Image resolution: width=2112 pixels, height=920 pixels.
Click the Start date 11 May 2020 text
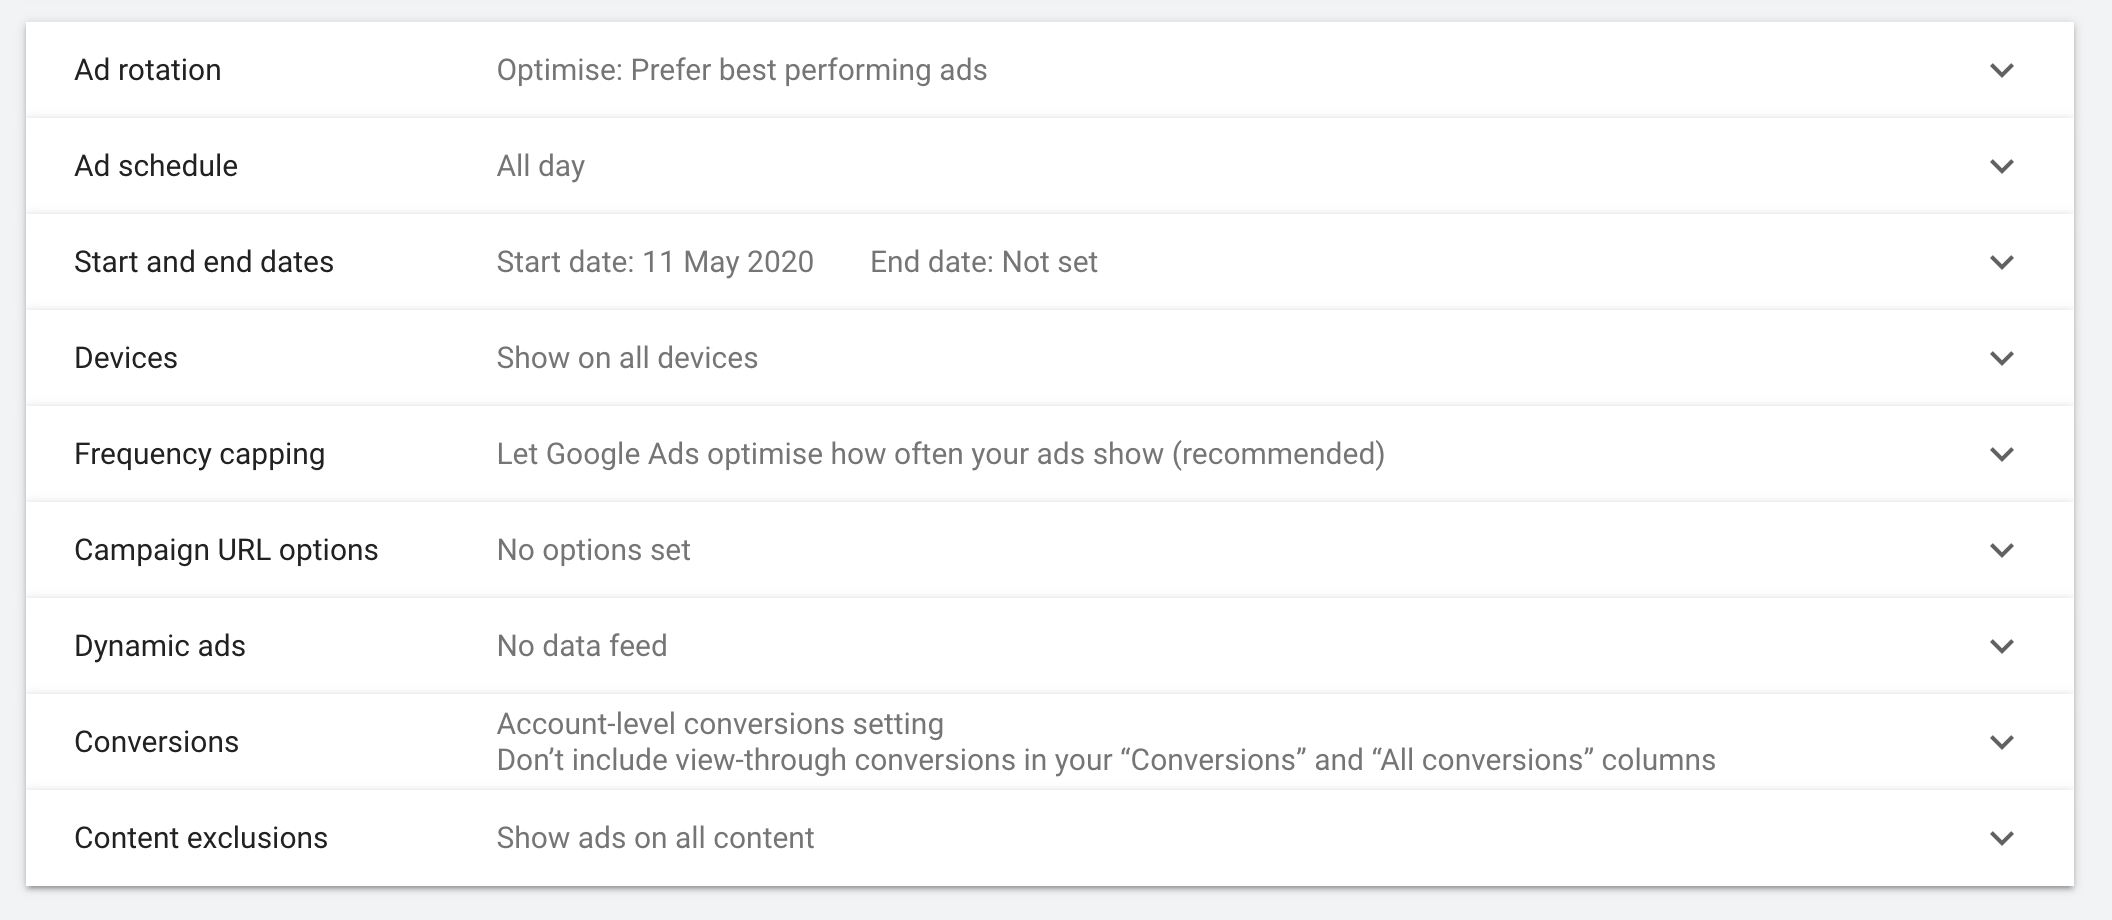point(654,262)
